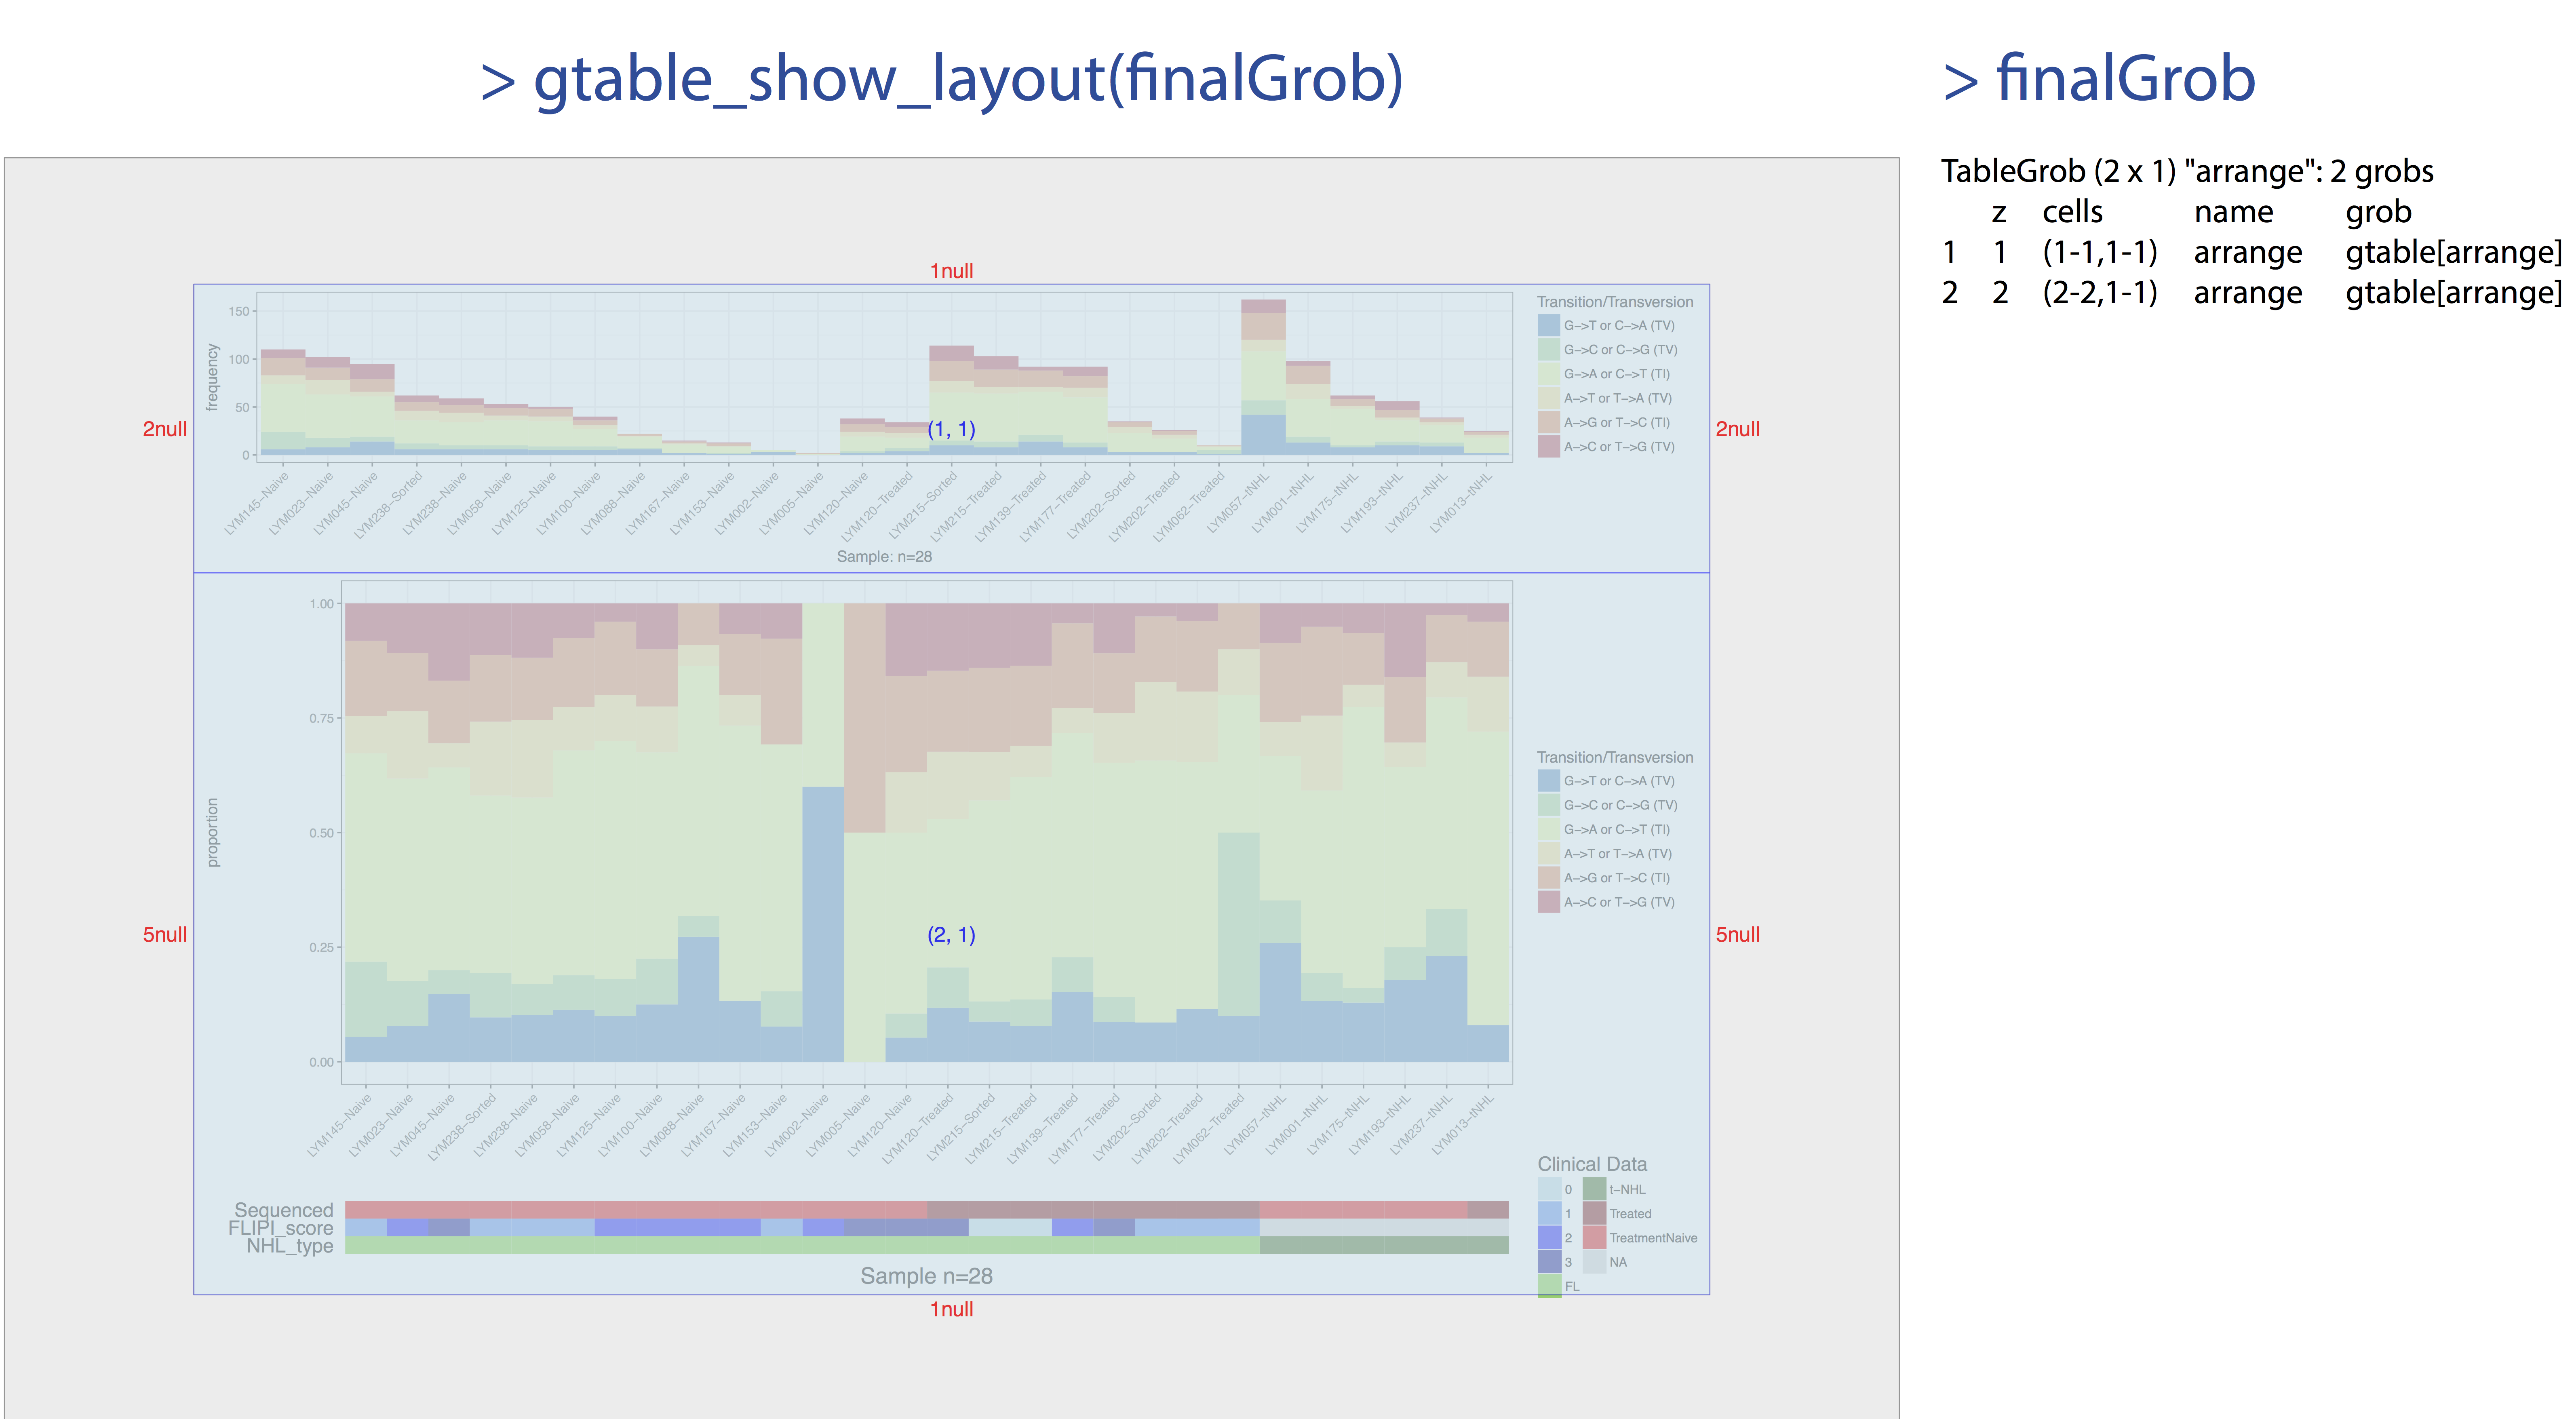Click the Clinical Data TreatmentNaive swatch
Screen dimensions: 2576x1419
[1594, 1237]
